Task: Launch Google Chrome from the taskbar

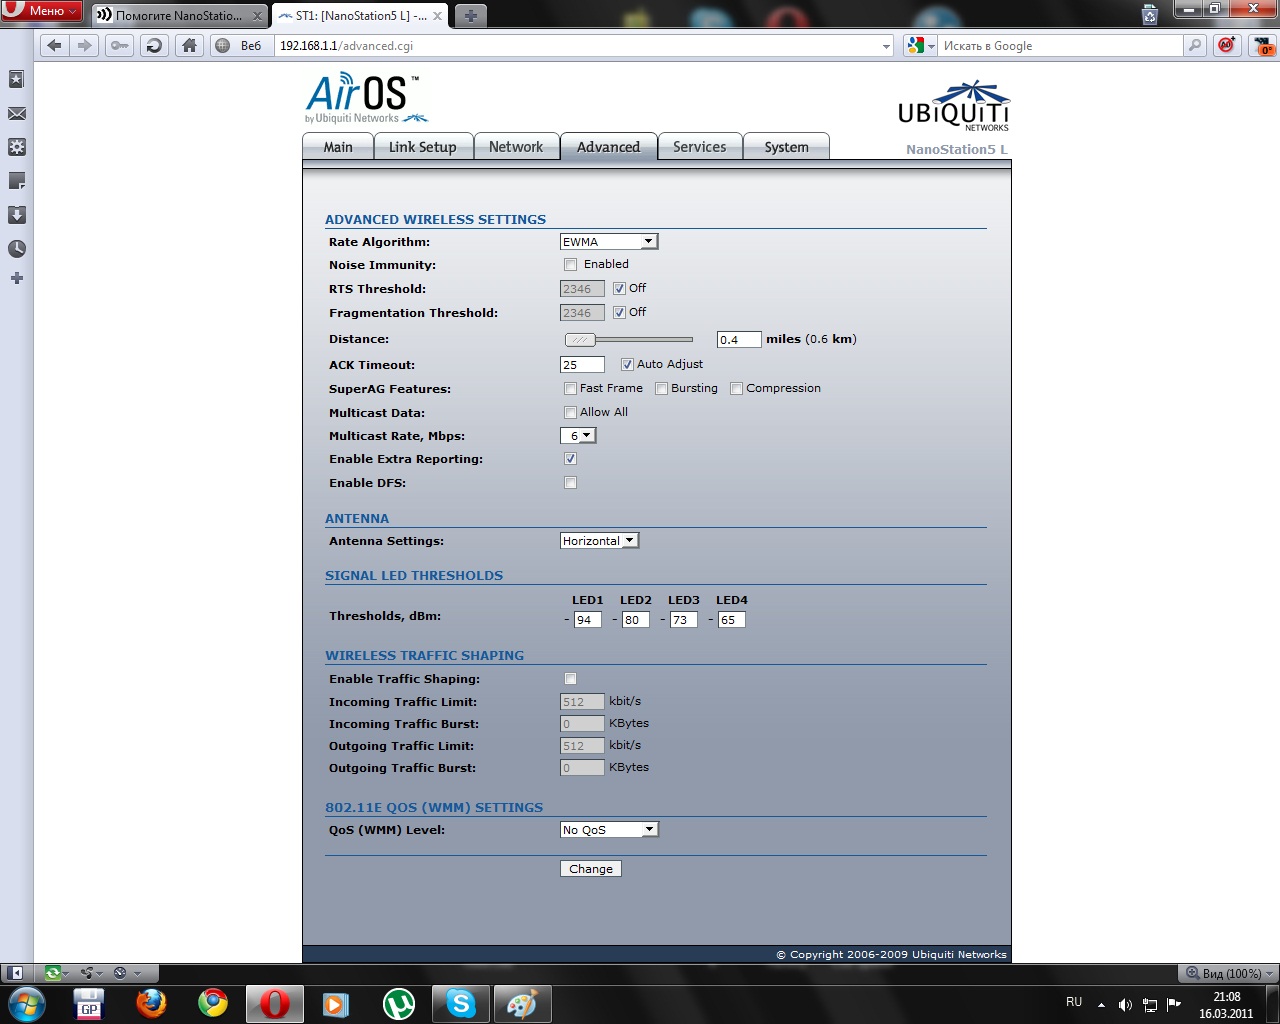Action: [x=213, y=1003]
